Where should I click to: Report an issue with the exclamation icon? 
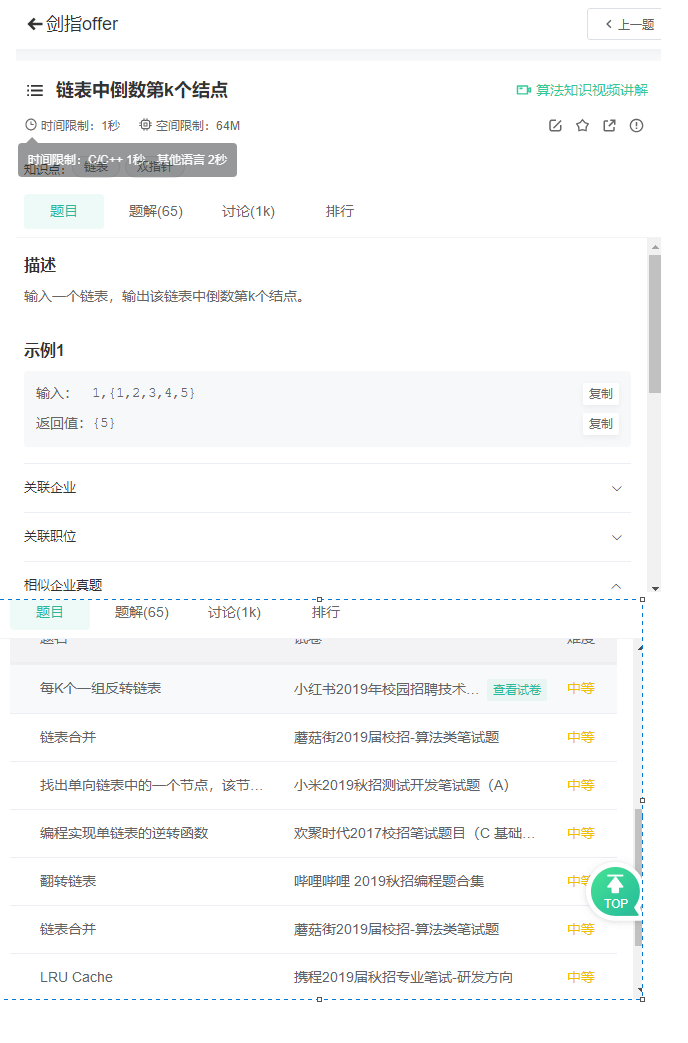tap(637, 126)
